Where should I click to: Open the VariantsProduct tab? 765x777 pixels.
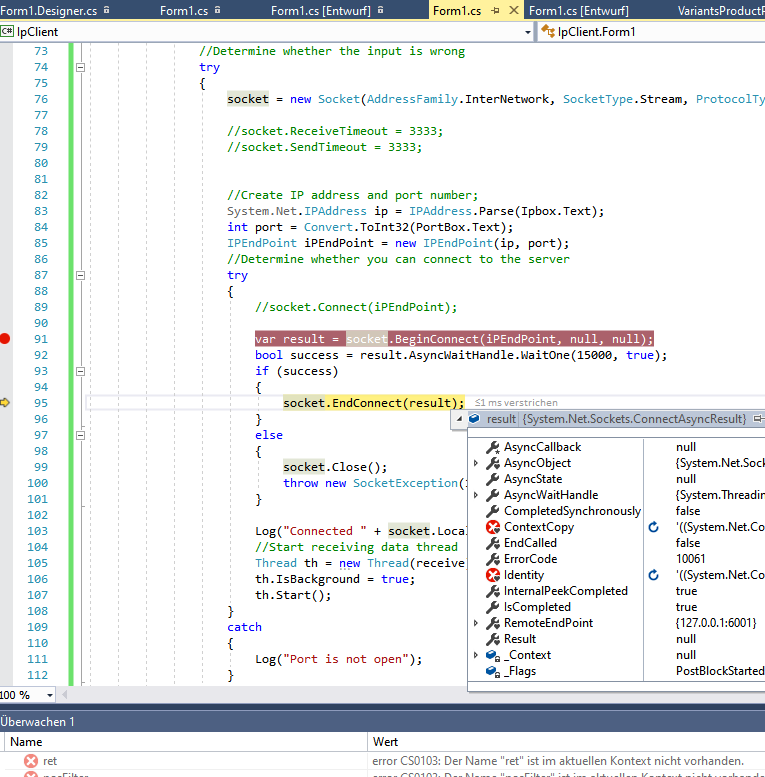721,10
